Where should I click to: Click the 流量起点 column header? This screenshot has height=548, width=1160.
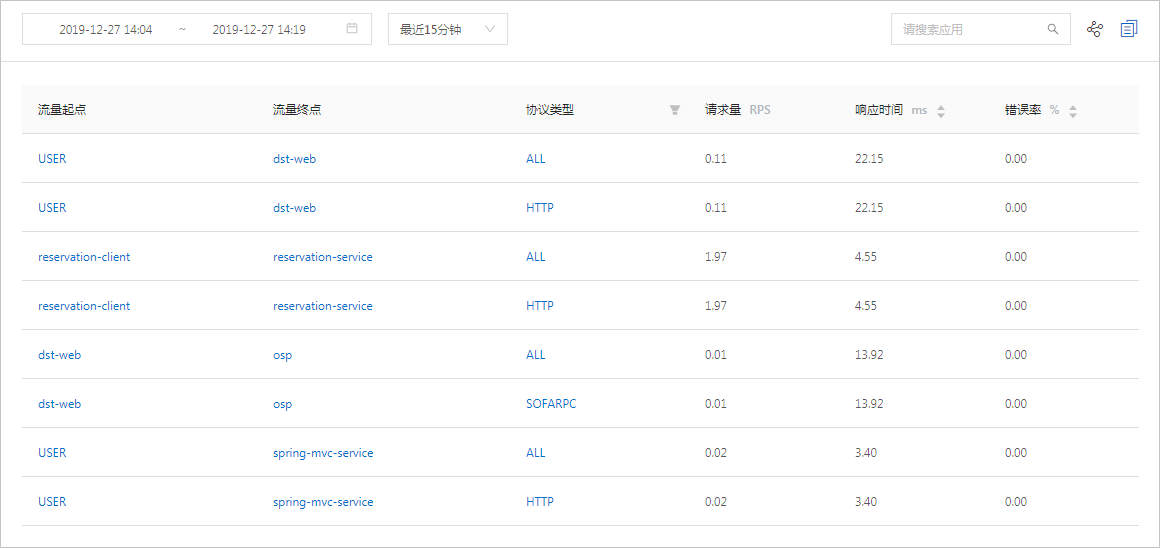(x=62, y=109)
